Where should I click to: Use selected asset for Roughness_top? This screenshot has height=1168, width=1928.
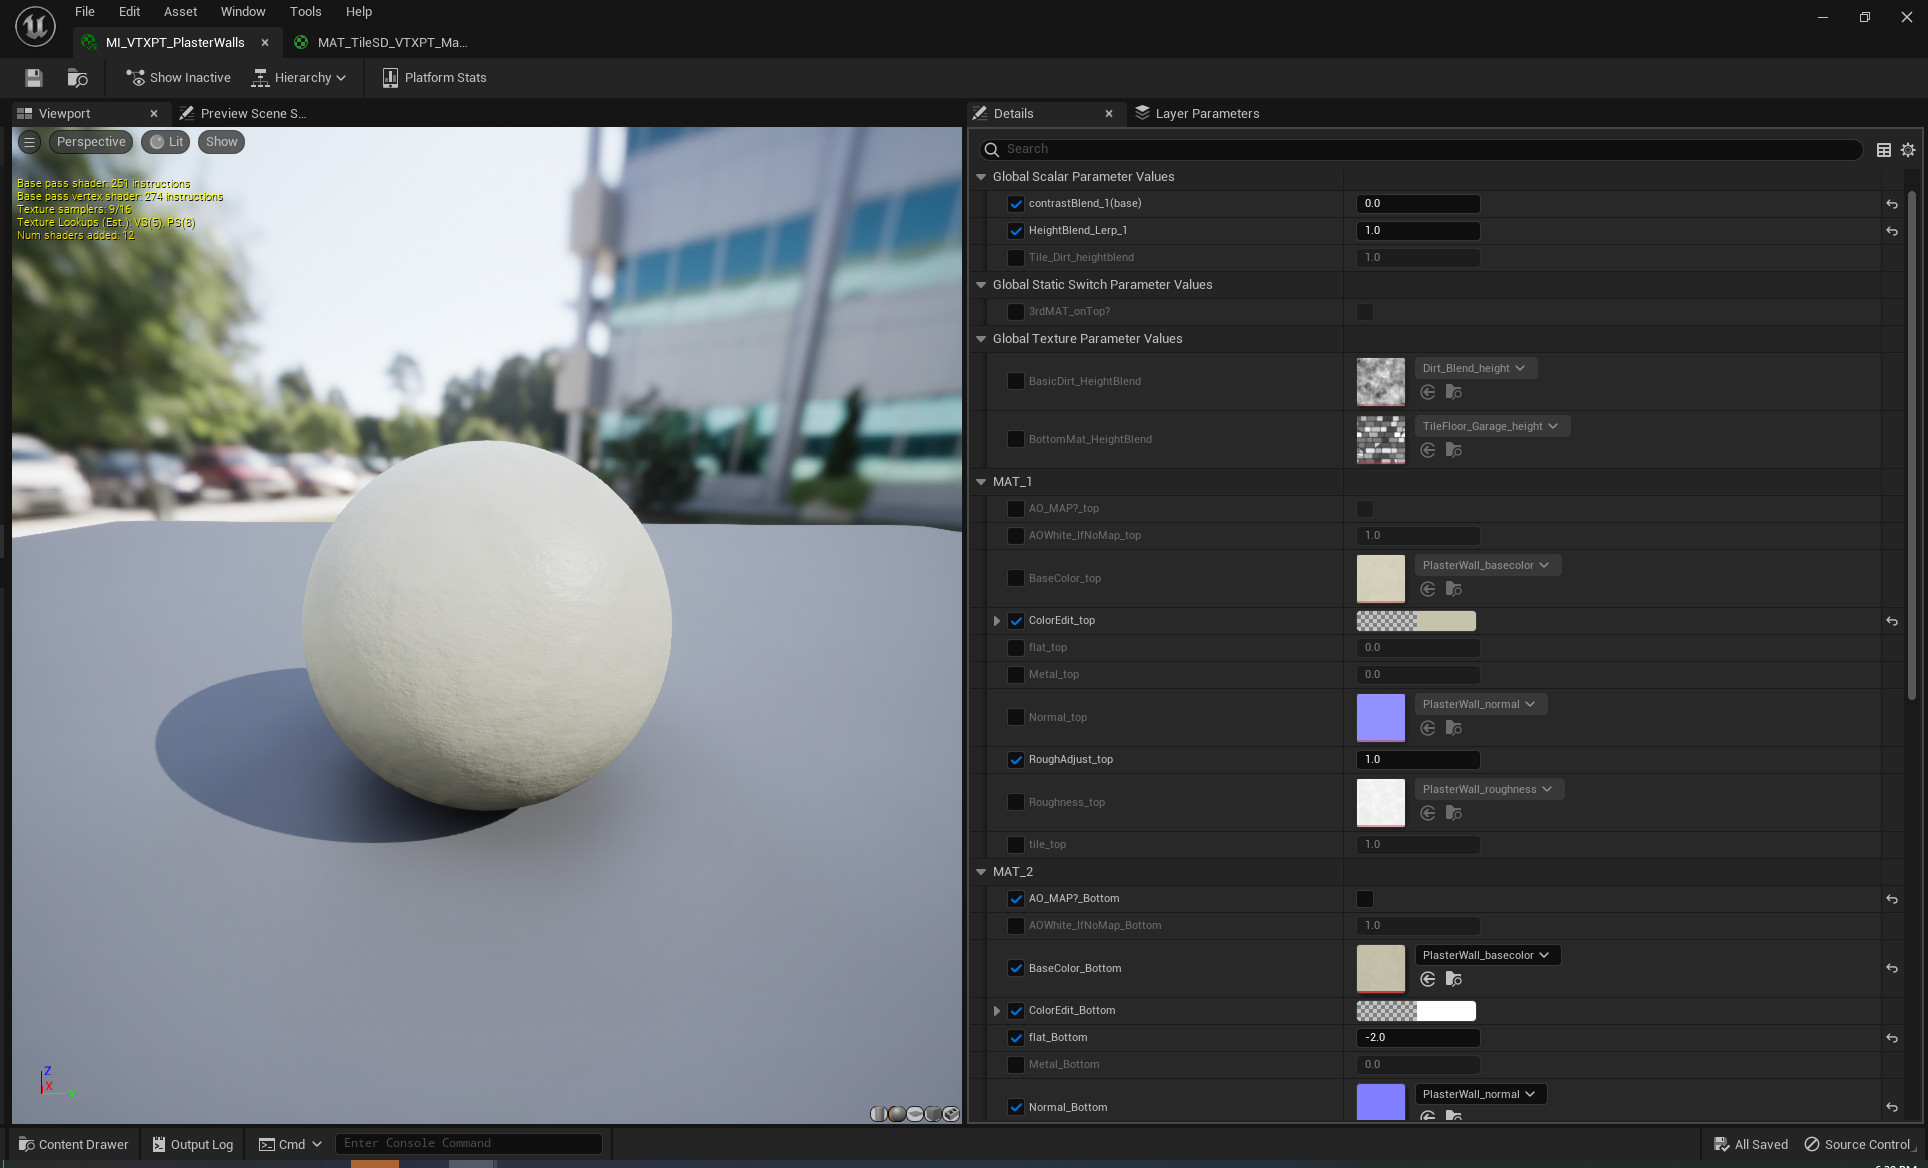click(1428, 813)
